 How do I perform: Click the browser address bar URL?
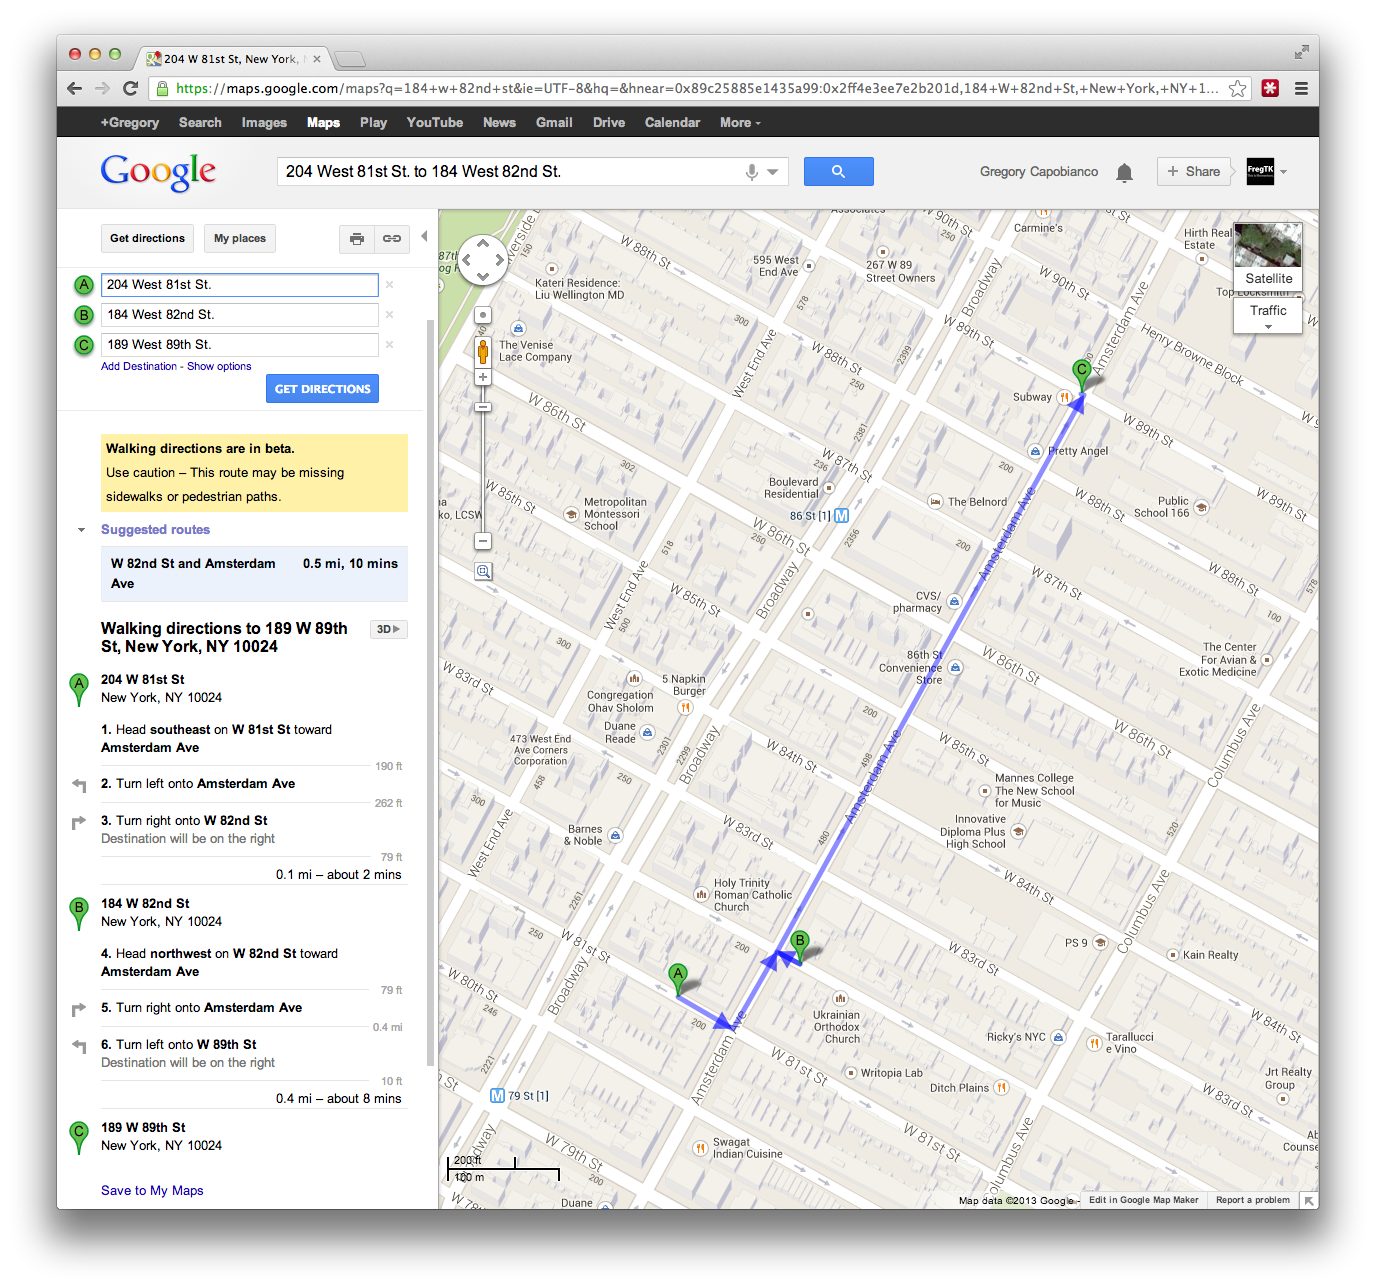(697, 88)
